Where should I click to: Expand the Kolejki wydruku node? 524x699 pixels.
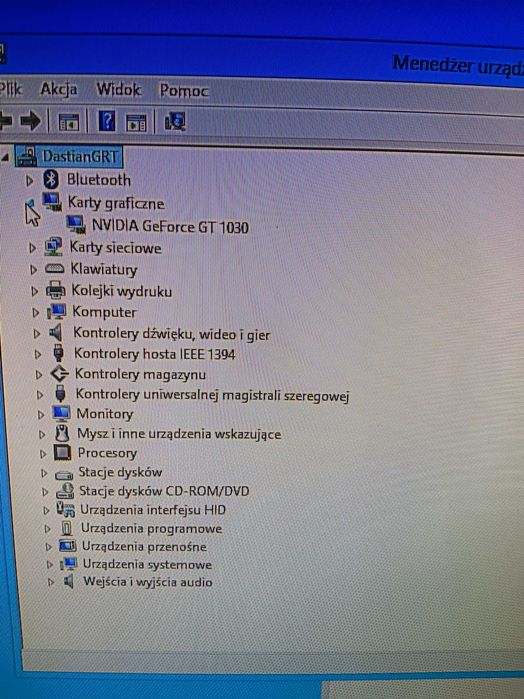point(35,292)
